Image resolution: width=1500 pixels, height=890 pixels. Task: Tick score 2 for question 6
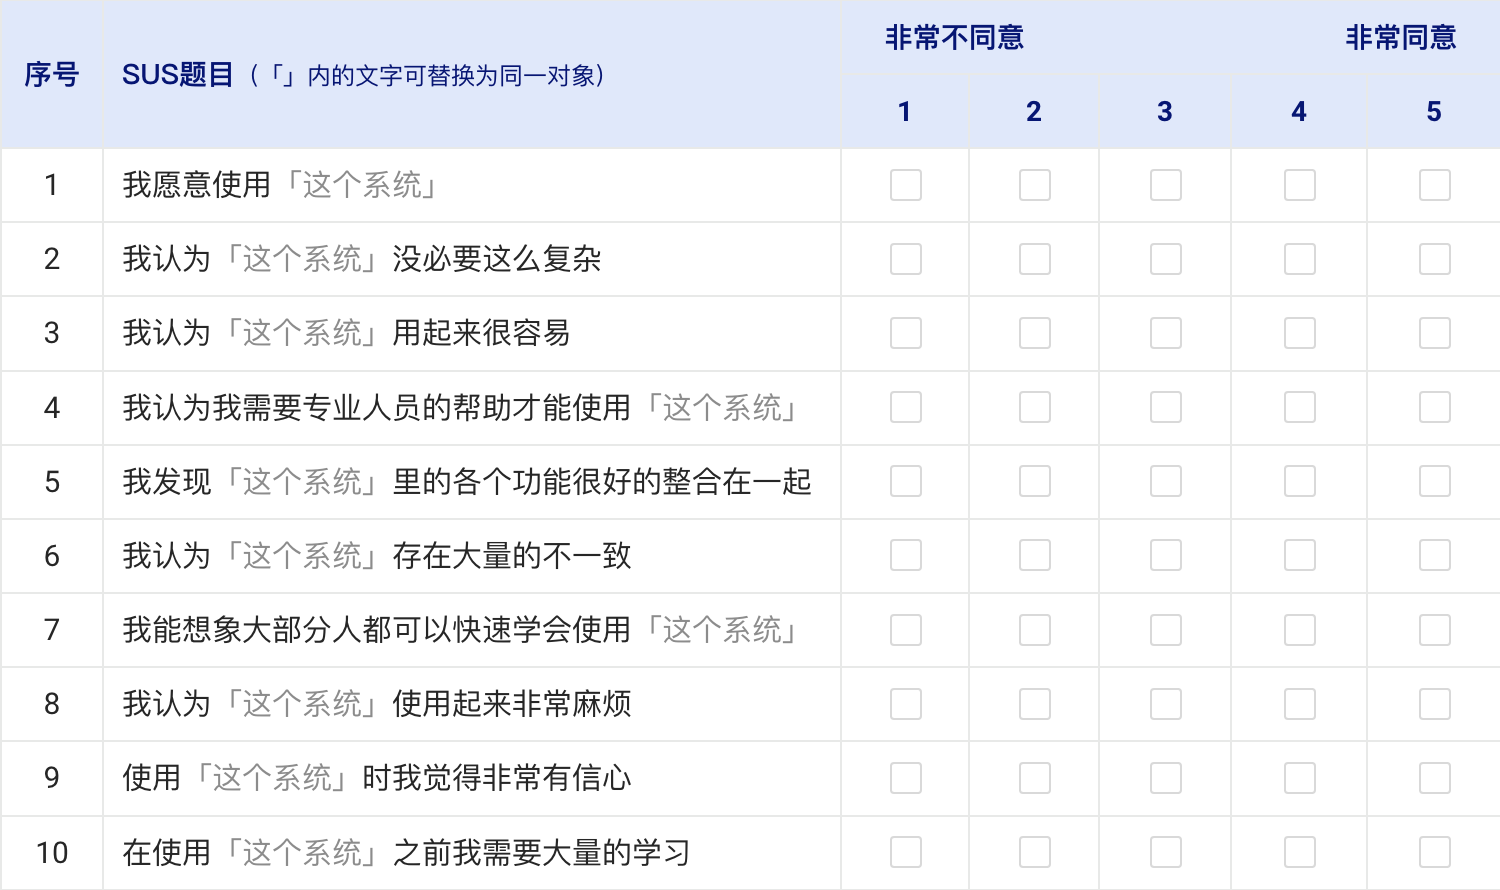click(x=1035, y=555)
